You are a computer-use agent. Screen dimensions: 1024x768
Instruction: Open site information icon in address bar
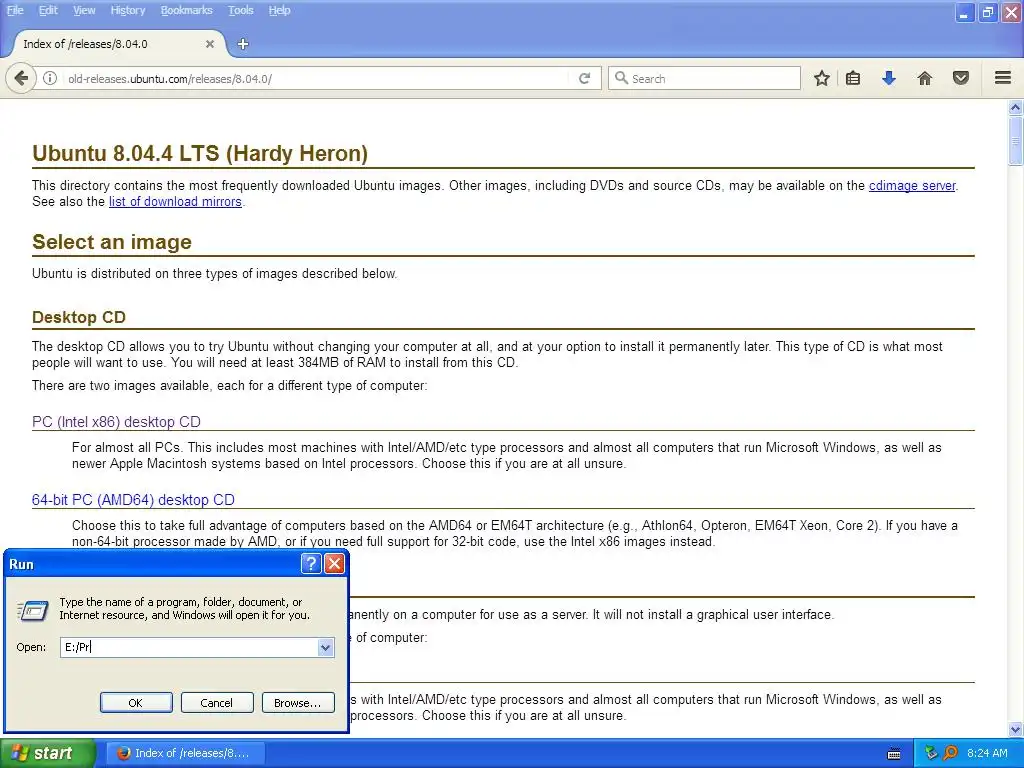point(50,78)
